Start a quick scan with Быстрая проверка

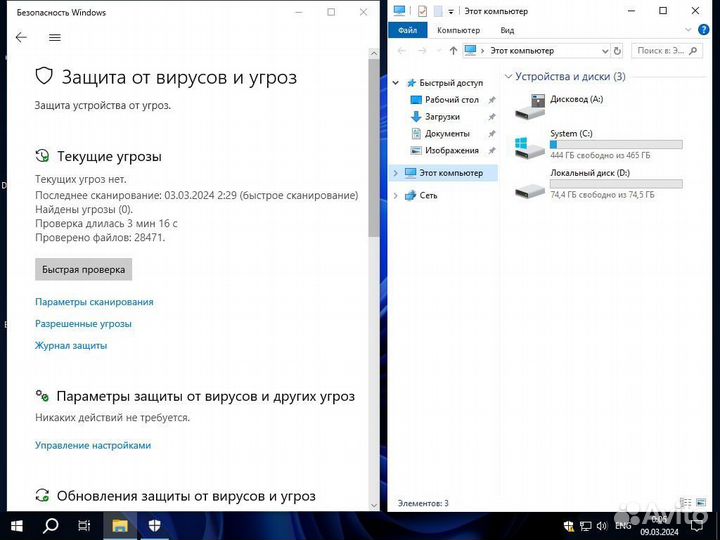click(x=84, y=269)
